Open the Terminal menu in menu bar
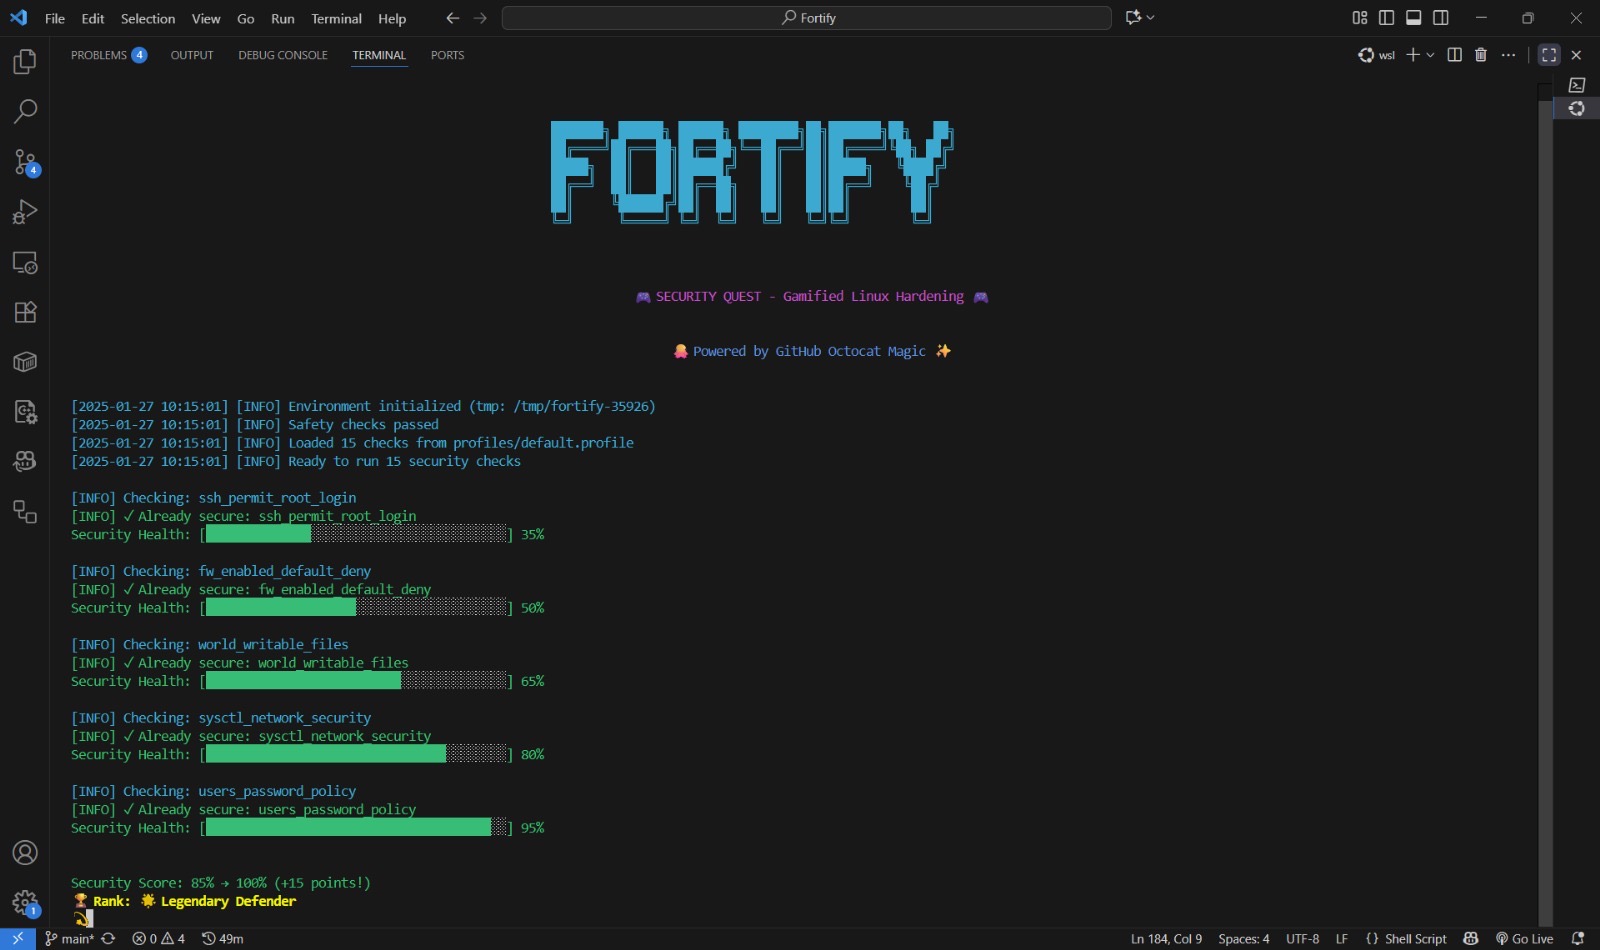Image resolution: width=1600 pixels, height=950 pixels. (336, 18)
